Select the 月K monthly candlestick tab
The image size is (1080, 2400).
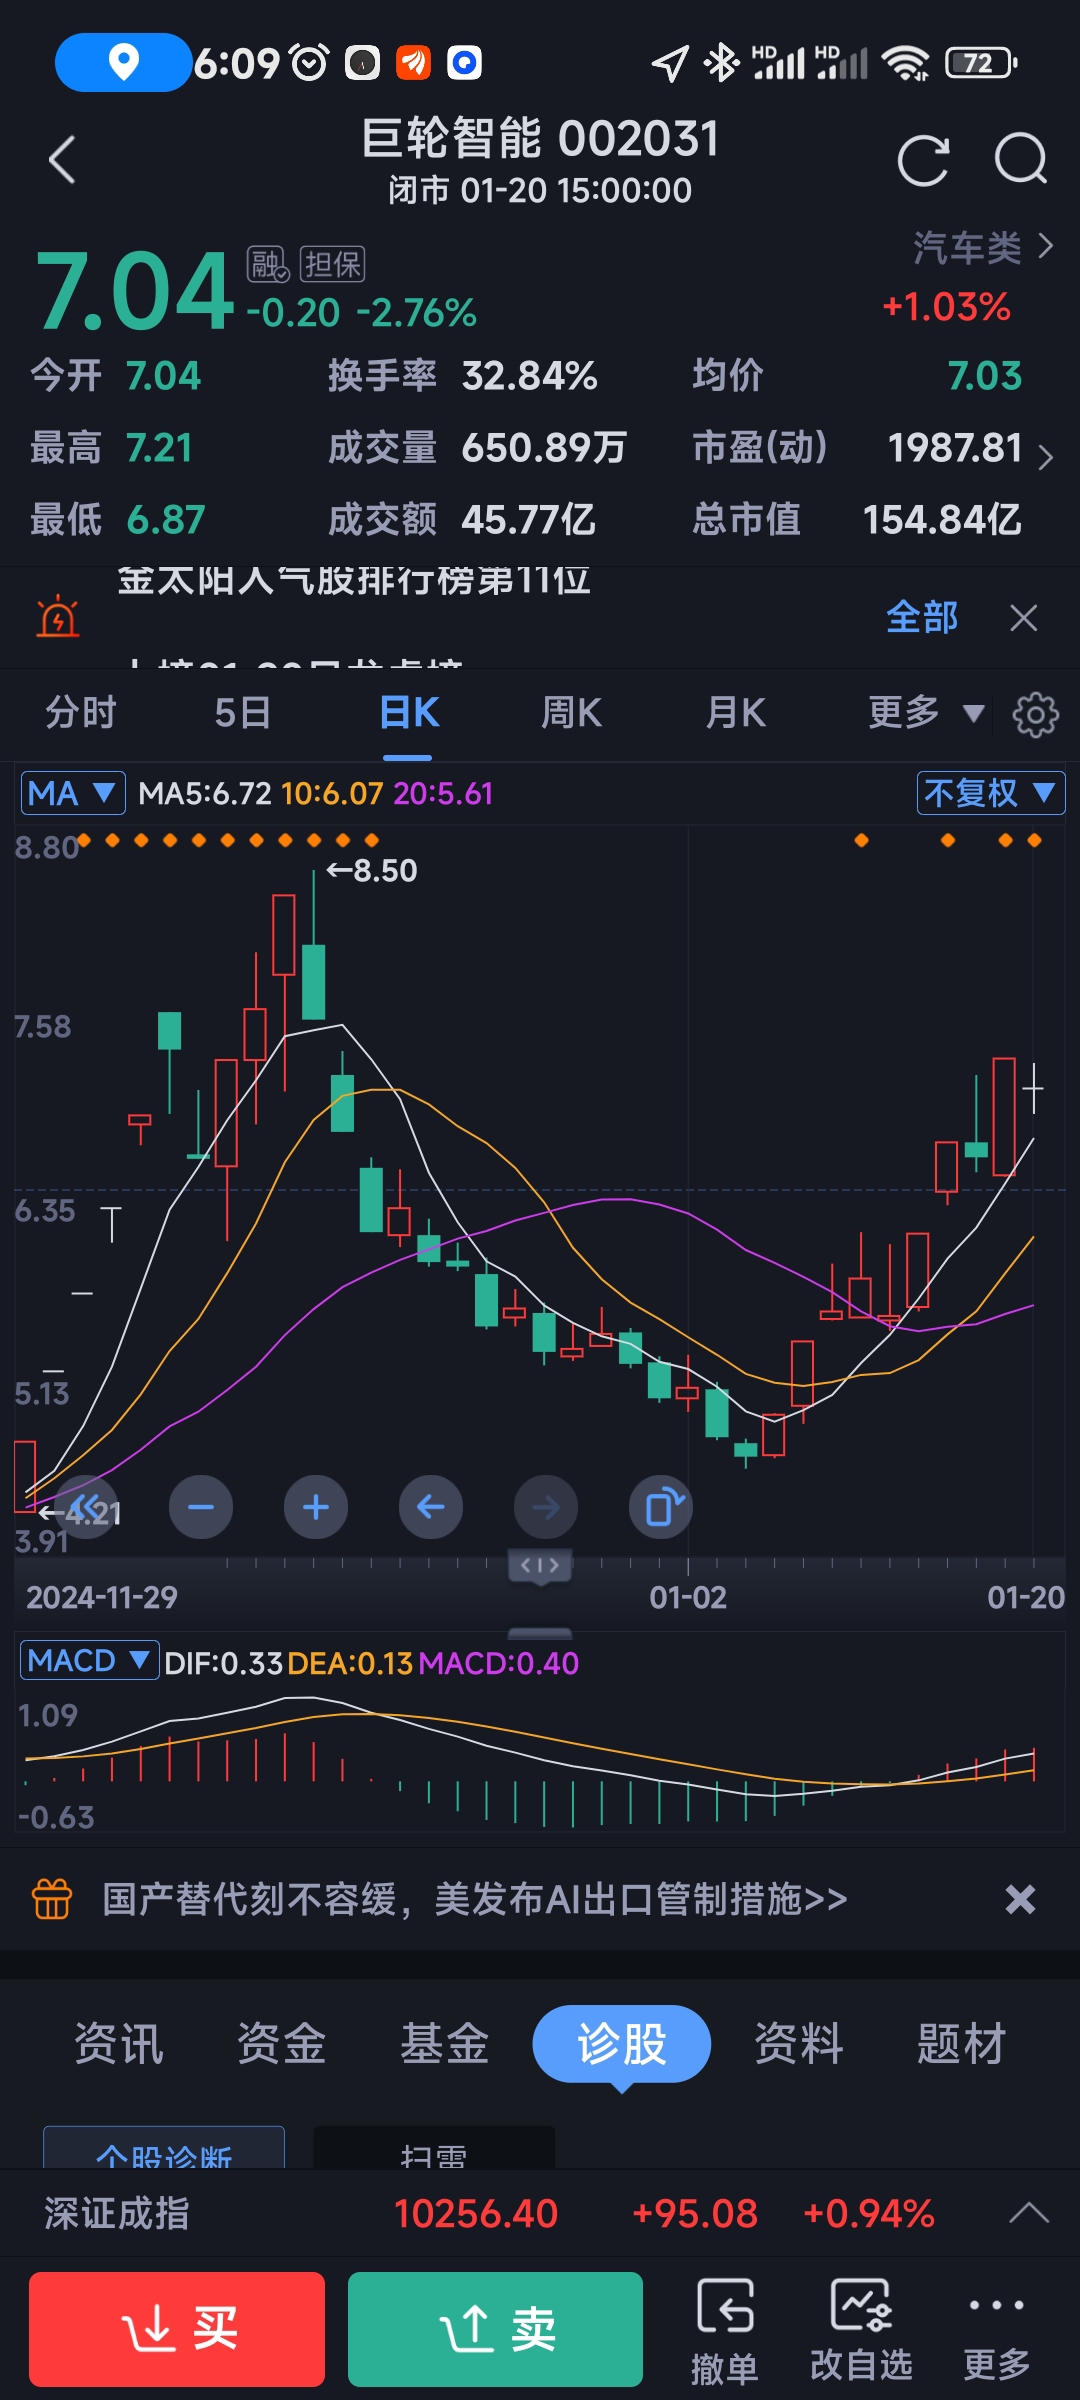(736, 713)
